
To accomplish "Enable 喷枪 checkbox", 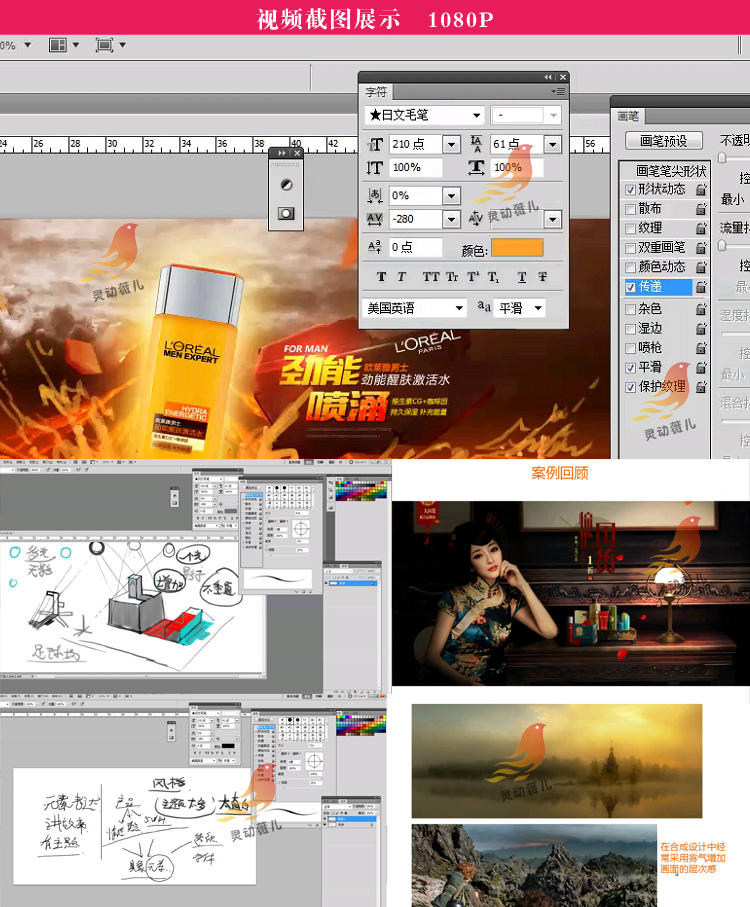I will click(630, 348).
